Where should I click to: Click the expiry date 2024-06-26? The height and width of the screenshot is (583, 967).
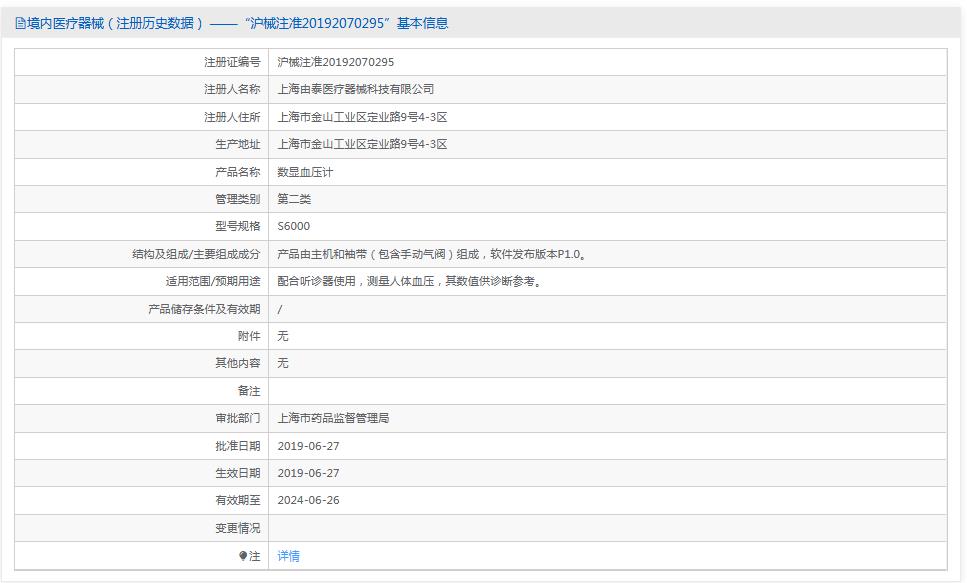pyautogui.click(x=307, y=500)
